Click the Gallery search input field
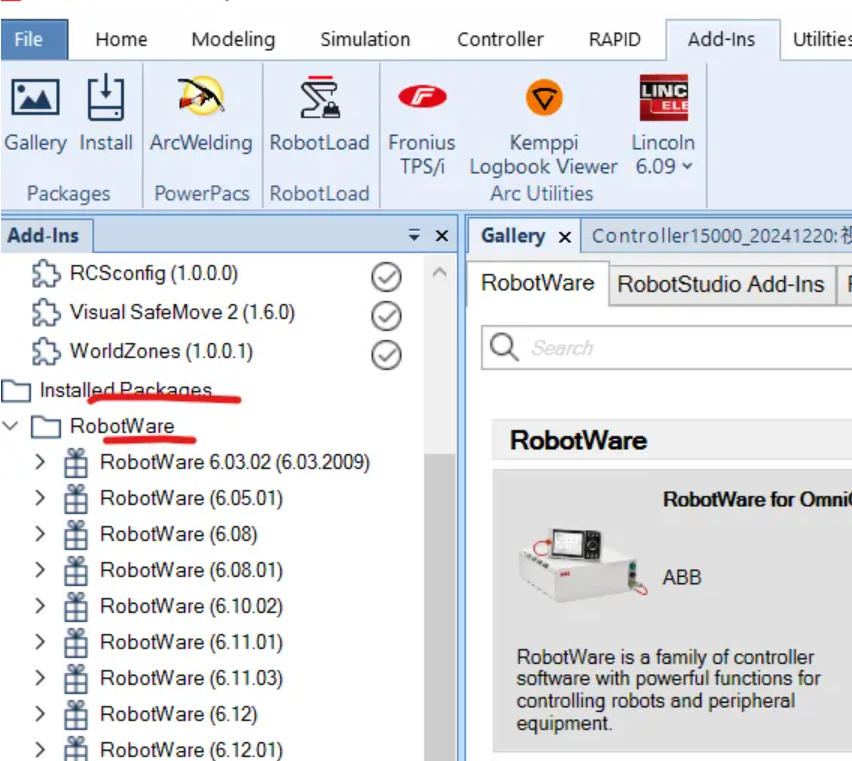The width and height of the screenshot is (852, 761). tap(680, 348)
